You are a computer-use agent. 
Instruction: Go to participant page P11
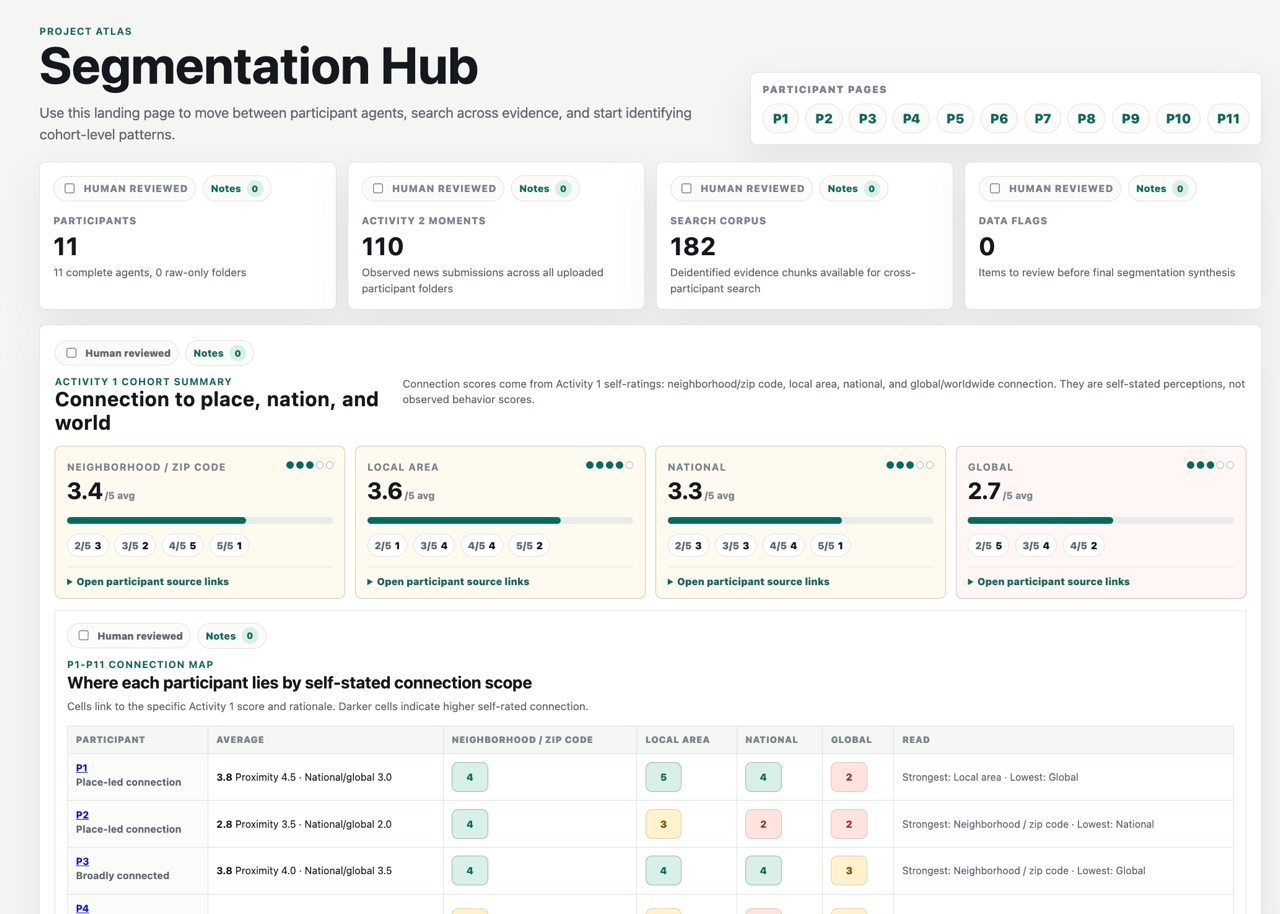point(1228,119)
